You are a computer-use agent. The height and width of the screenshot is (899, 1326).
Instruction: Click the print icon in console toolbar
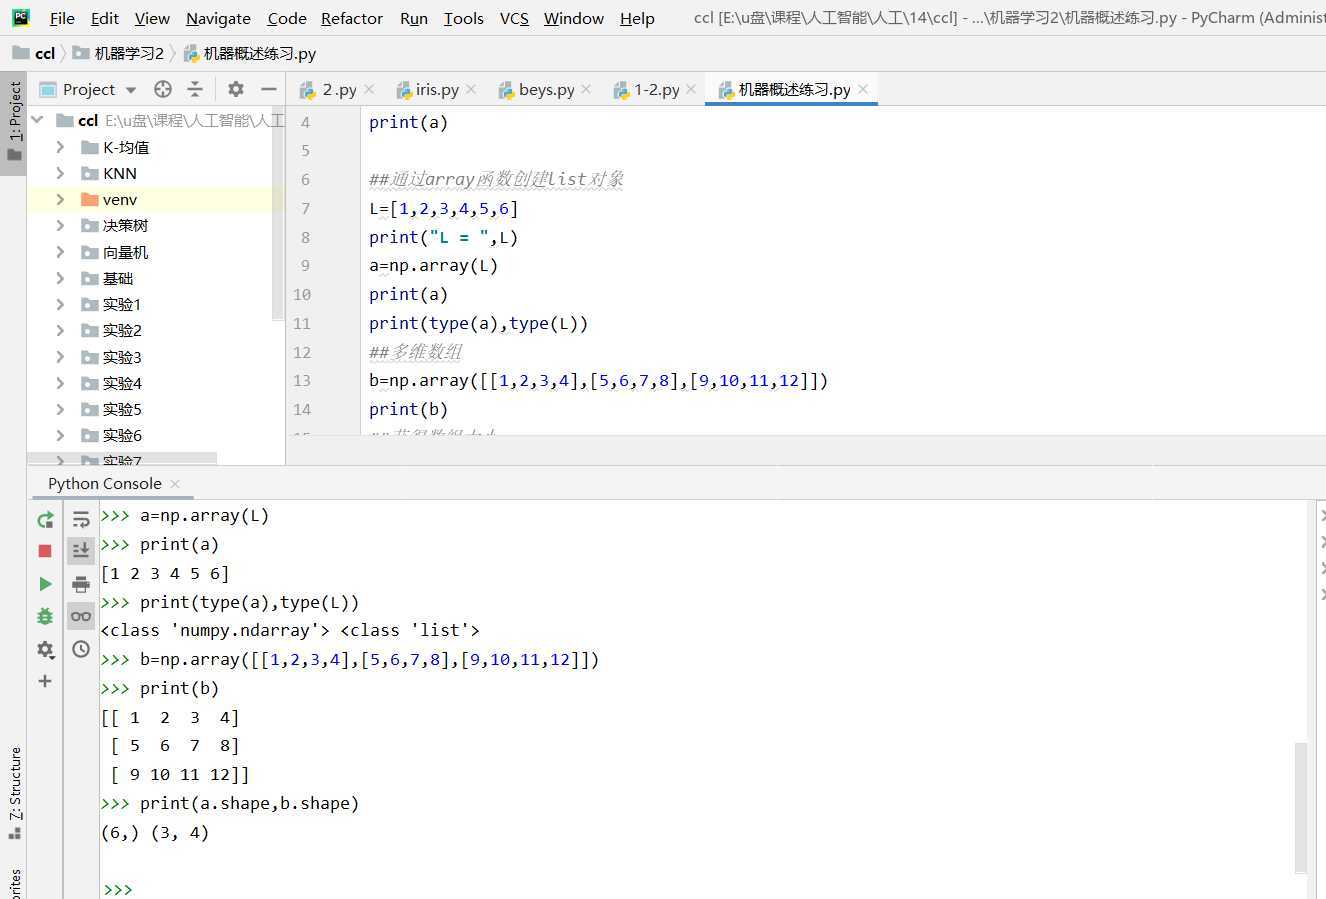(x=81, y=584)
